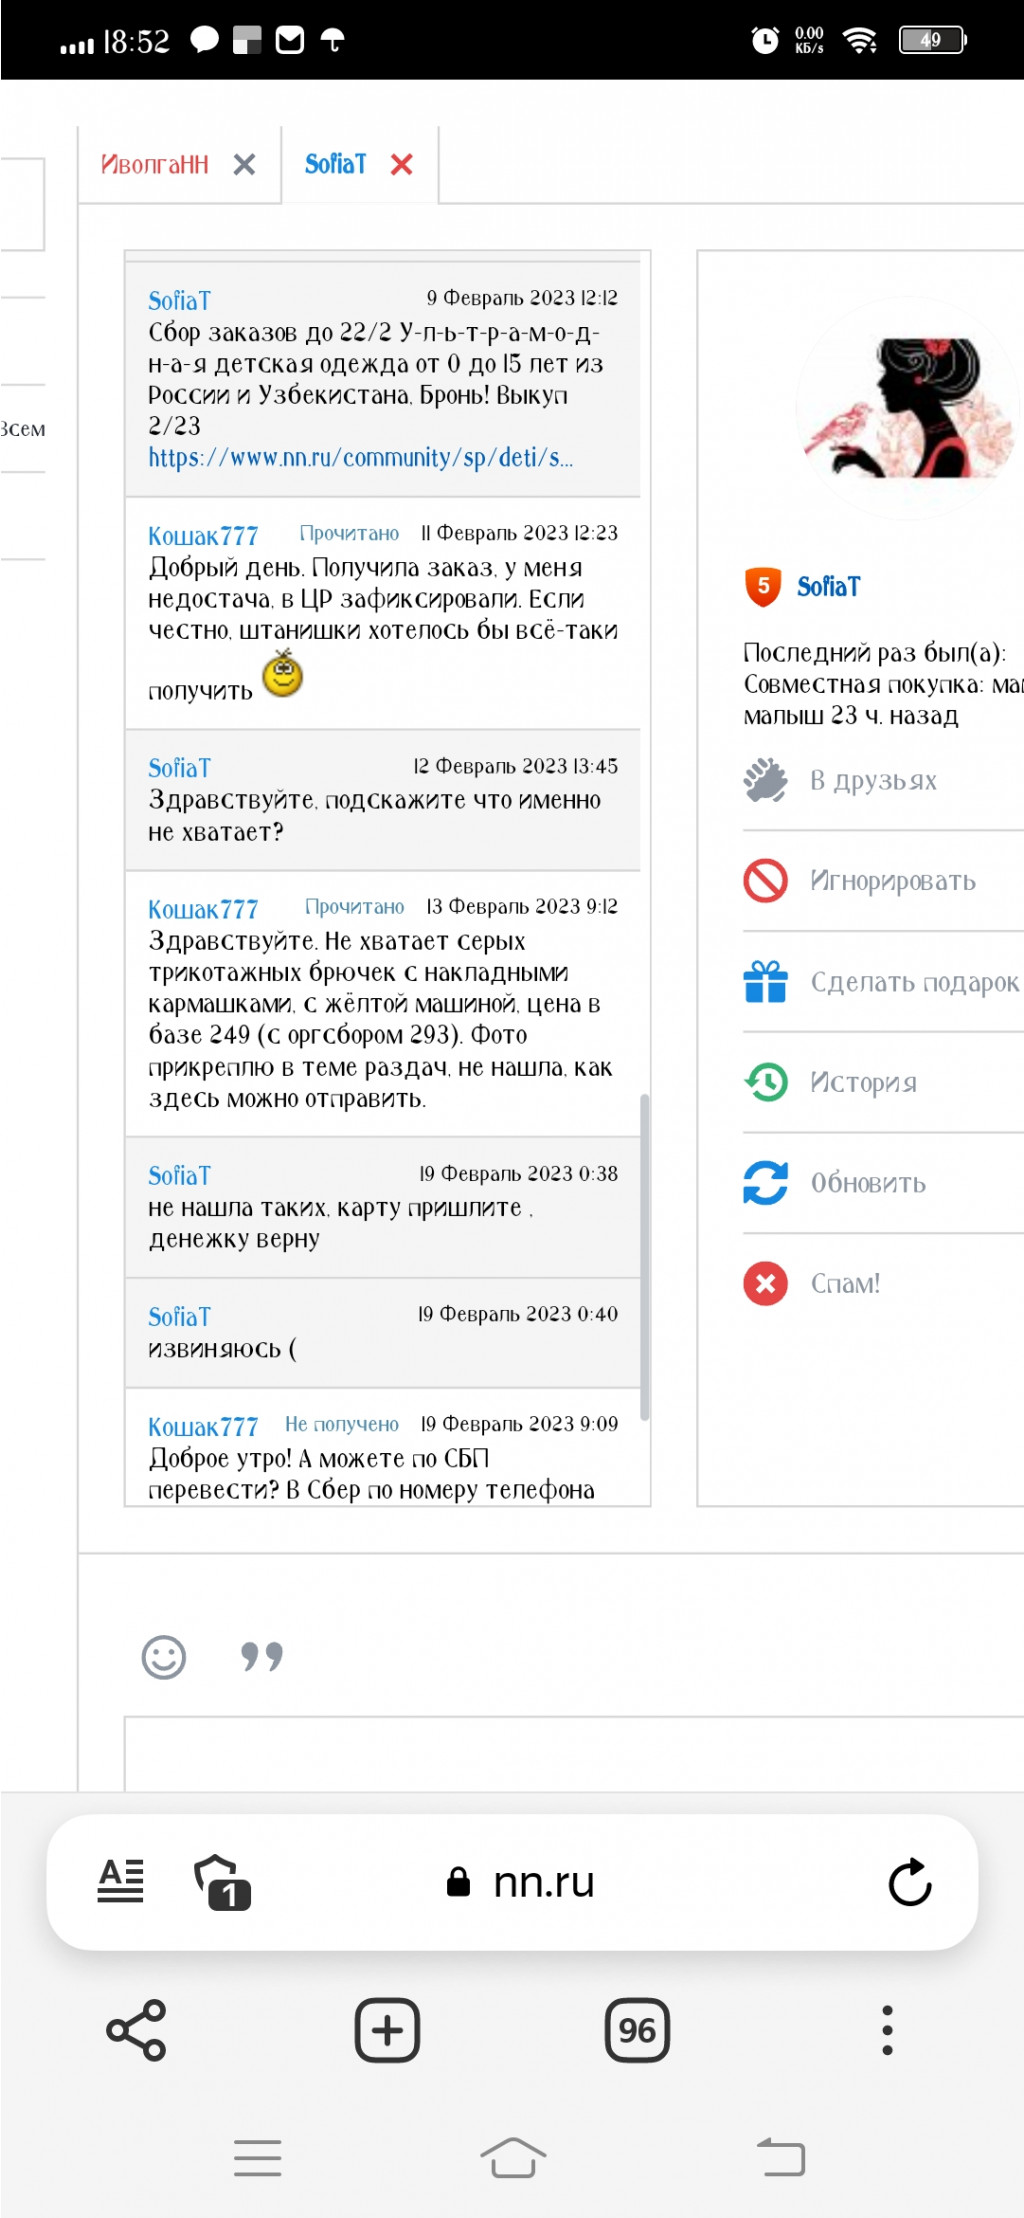
Task: Click the Обновить refresh arrows icon
Action: pos(766,1183)
